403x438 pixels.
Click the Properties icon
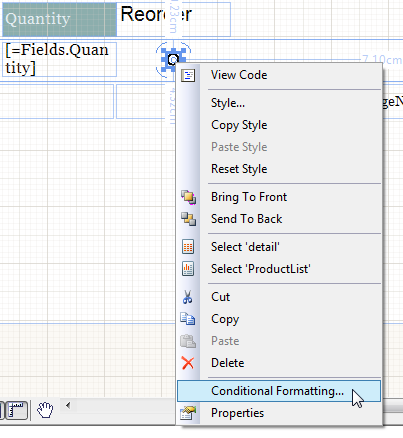pos(188,413)
